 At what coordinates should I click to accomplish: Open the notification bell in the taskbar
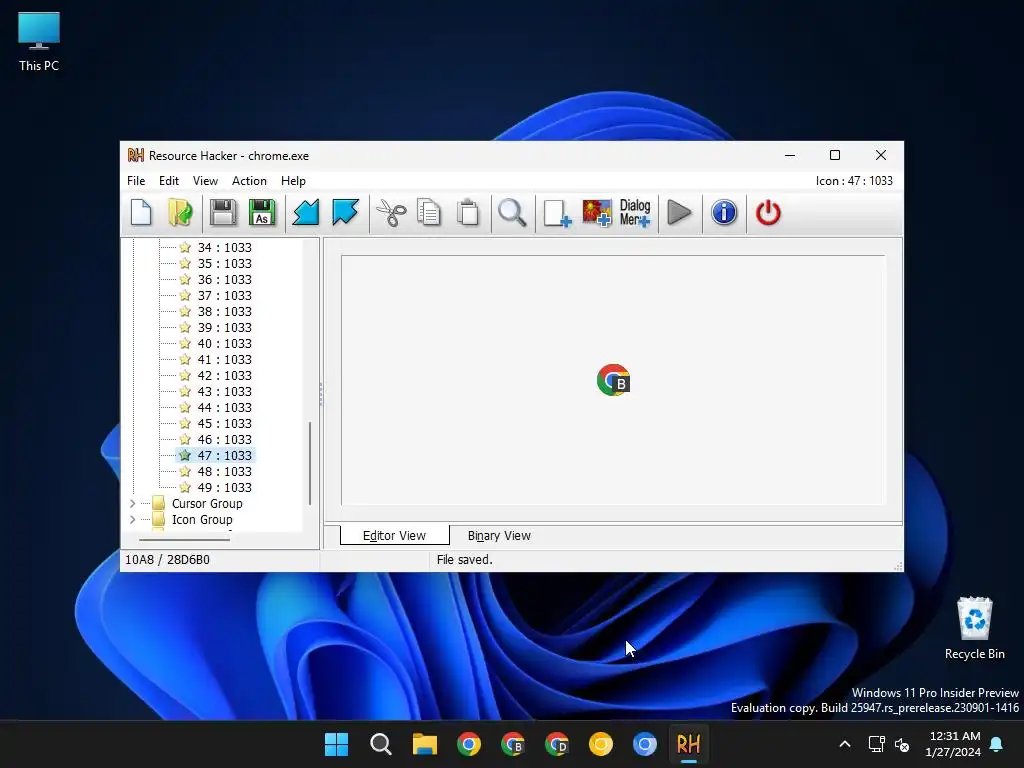pos(997,744)
